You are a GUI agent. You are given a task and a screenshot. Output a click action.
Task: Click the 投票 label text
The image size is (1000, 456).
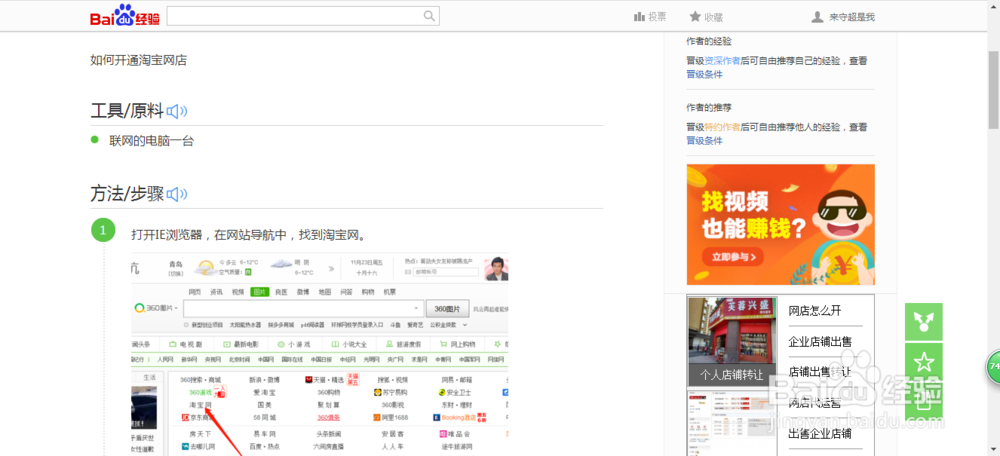(658, 17)
